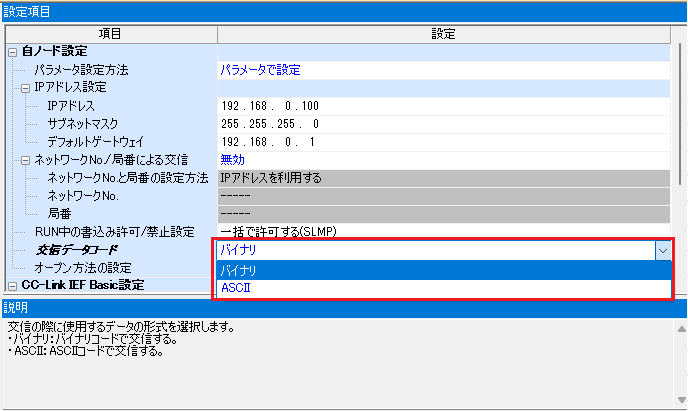Click the 無効 setting value
Viewport: 688px width, 411px height.
pyautogui.click(x=232, y=160)
